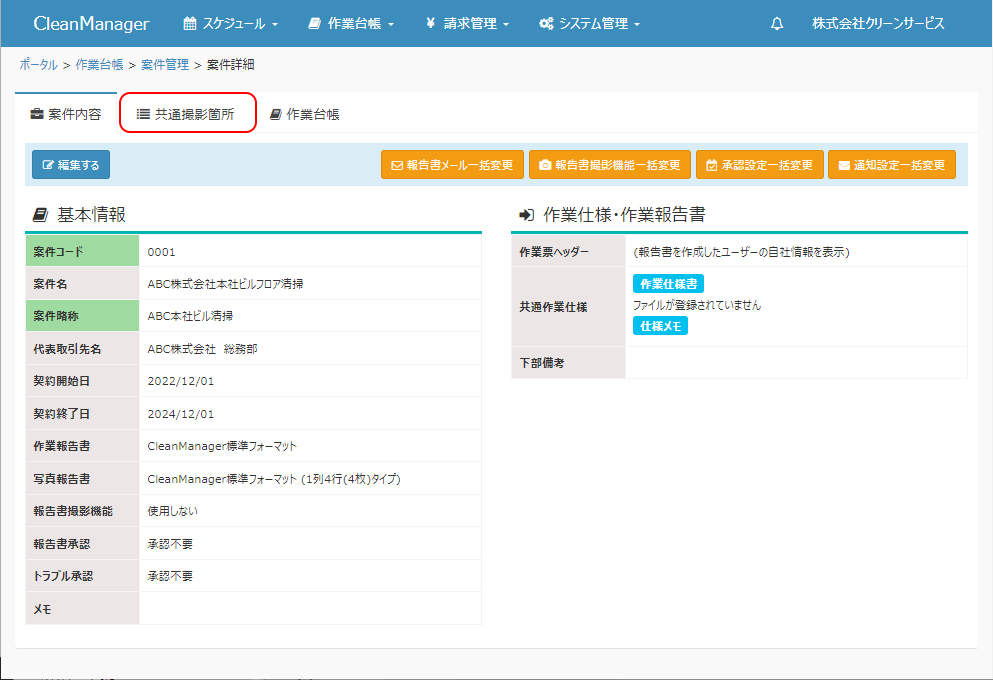Go to ポータル breadcrumb link

38,65
